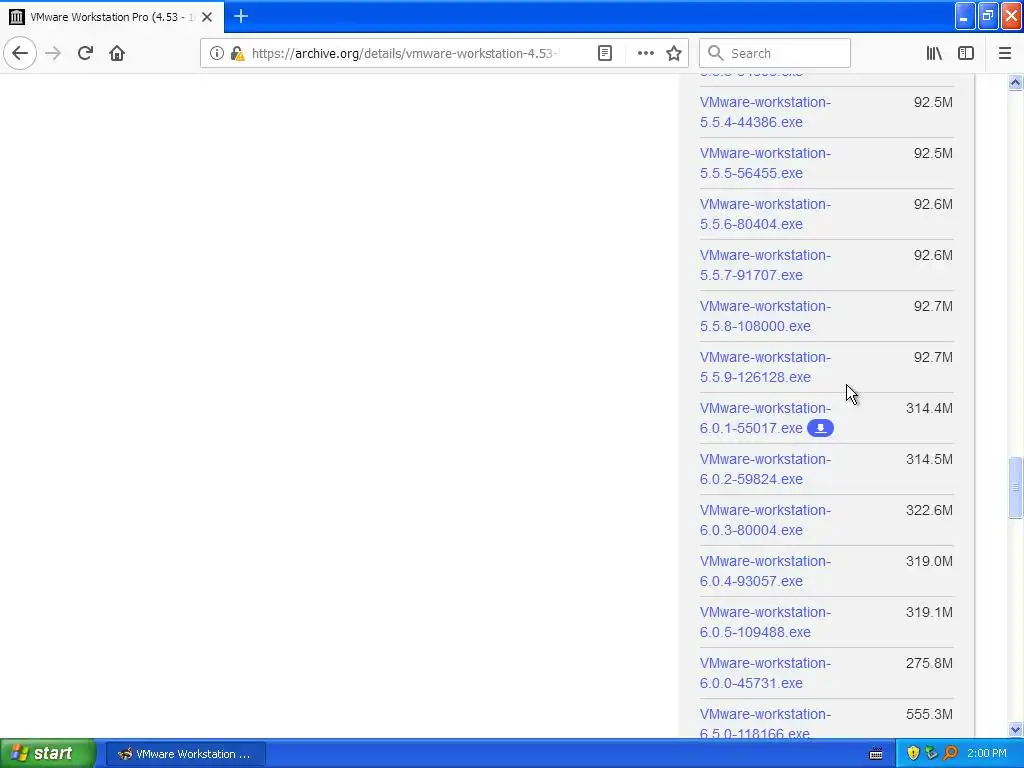
Task: Click the forward navigation arrow
Action: tap(53, 53)
